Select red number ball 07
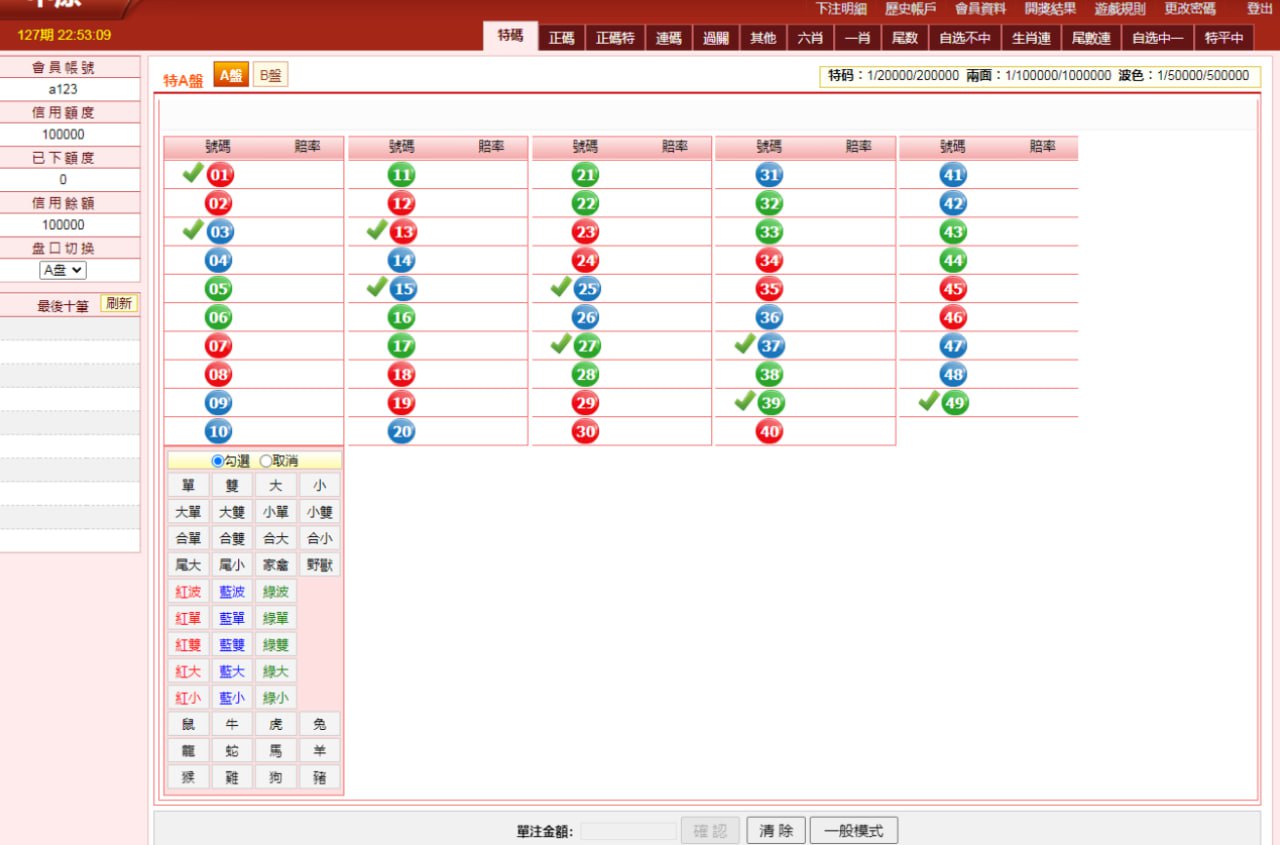Viewport: 1280px width, 845px height. pos(218,346)
